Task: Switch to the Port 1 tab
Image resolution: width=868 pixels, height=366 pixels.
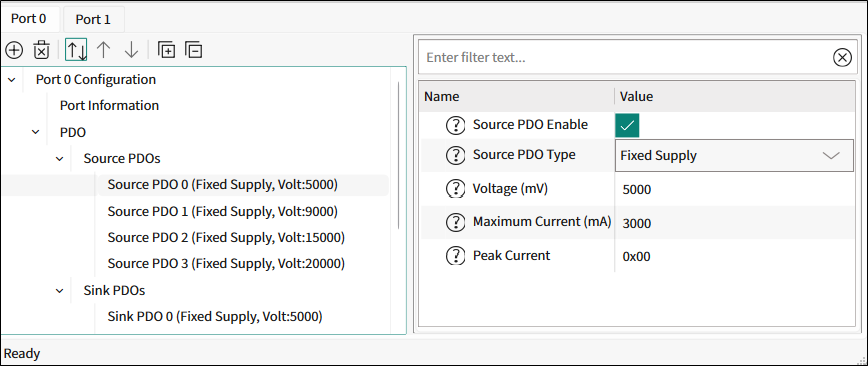Action: click(x=93, y=19)
